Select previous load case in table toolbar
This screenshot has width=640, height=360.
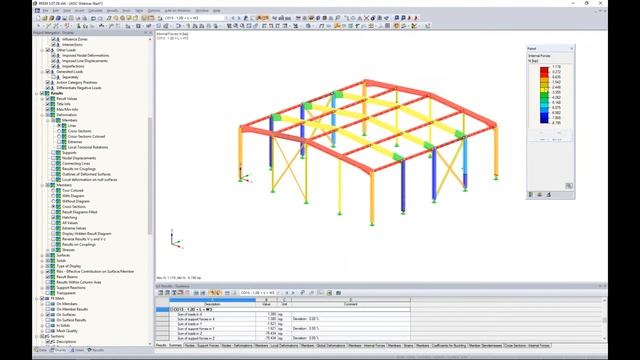[x=287, y=293]
